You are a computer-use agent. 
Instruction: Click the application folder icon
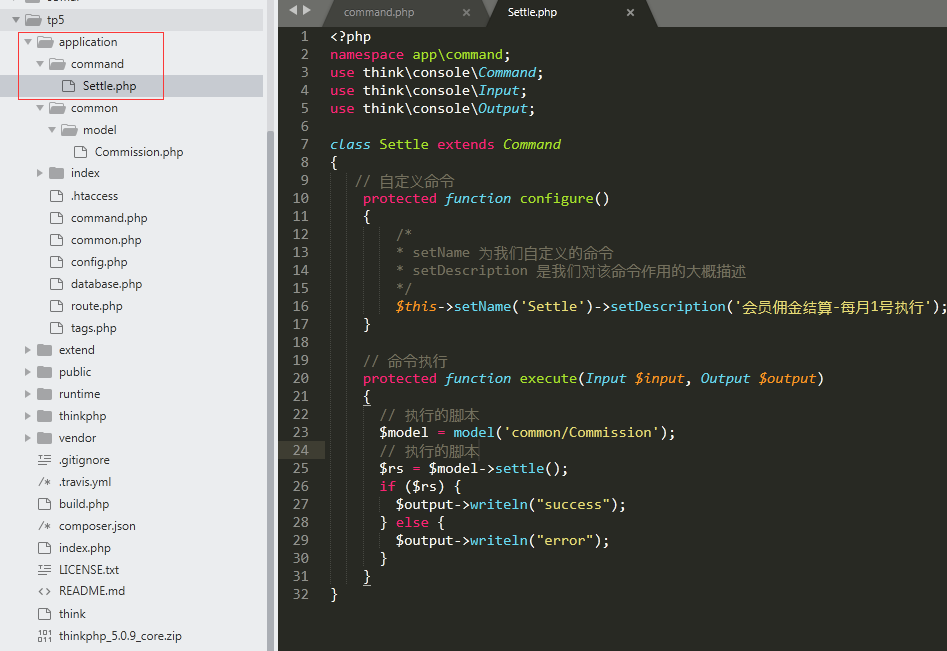pos(45,42)
